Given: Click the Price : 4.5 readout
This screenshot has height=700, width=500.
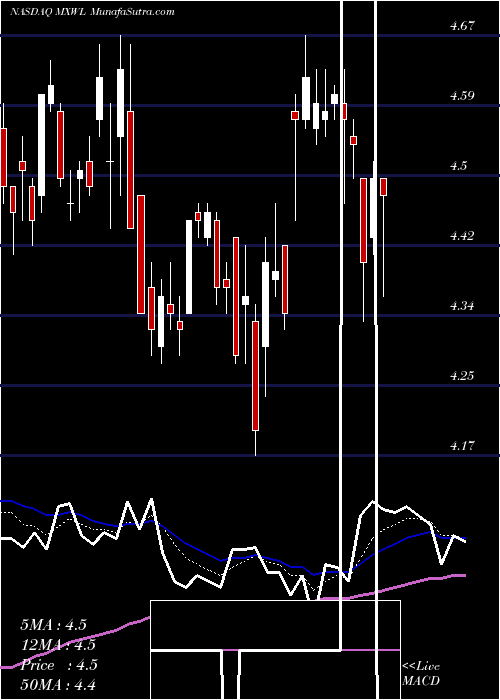Looking at the screenshot, I should coord(58,665).
